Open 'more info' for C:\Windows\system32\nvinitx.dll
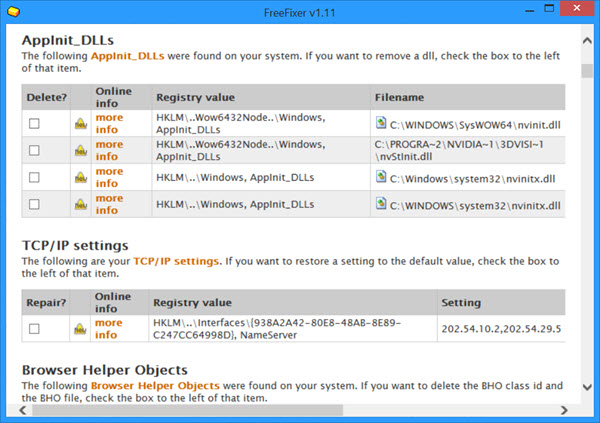The width and height of the screenshot is (600, 423). [x=109, y=177]
